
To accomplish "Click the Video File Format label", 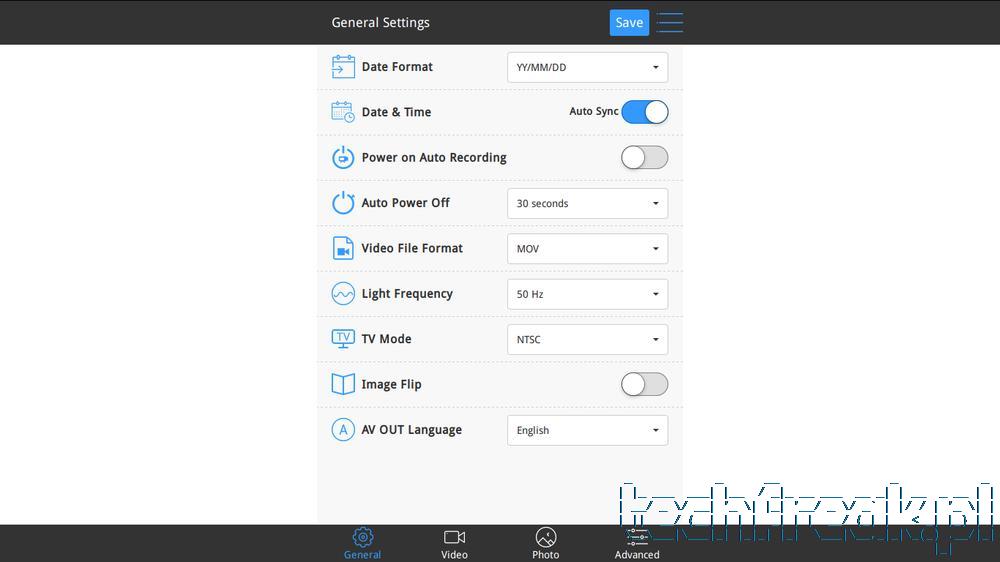I will pos(412,248).
